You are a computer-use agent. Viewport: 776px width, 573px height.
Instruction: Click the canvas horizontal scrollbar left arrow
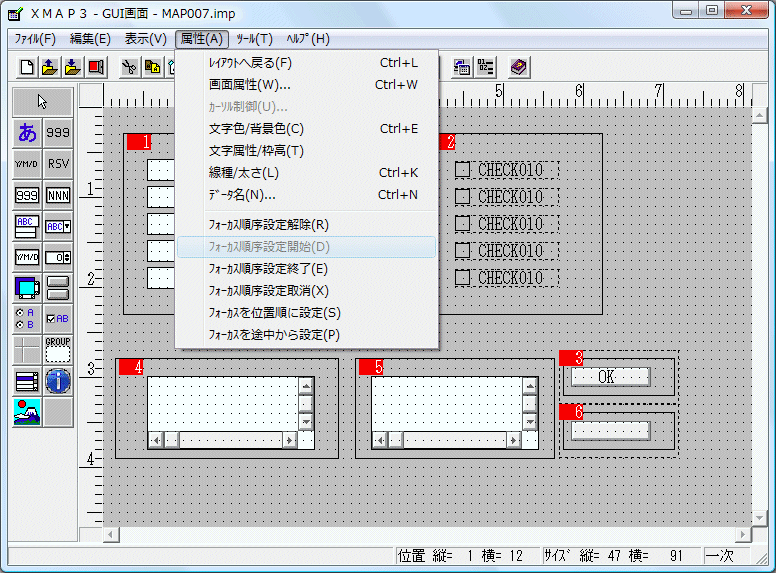pyautogui.click(x=111, y=535)
